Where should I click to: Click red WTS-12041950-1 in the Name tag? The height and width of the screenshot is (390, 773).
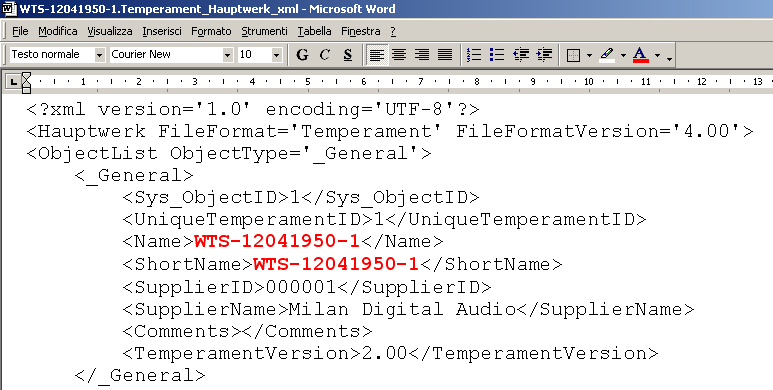tap(277, 242)
